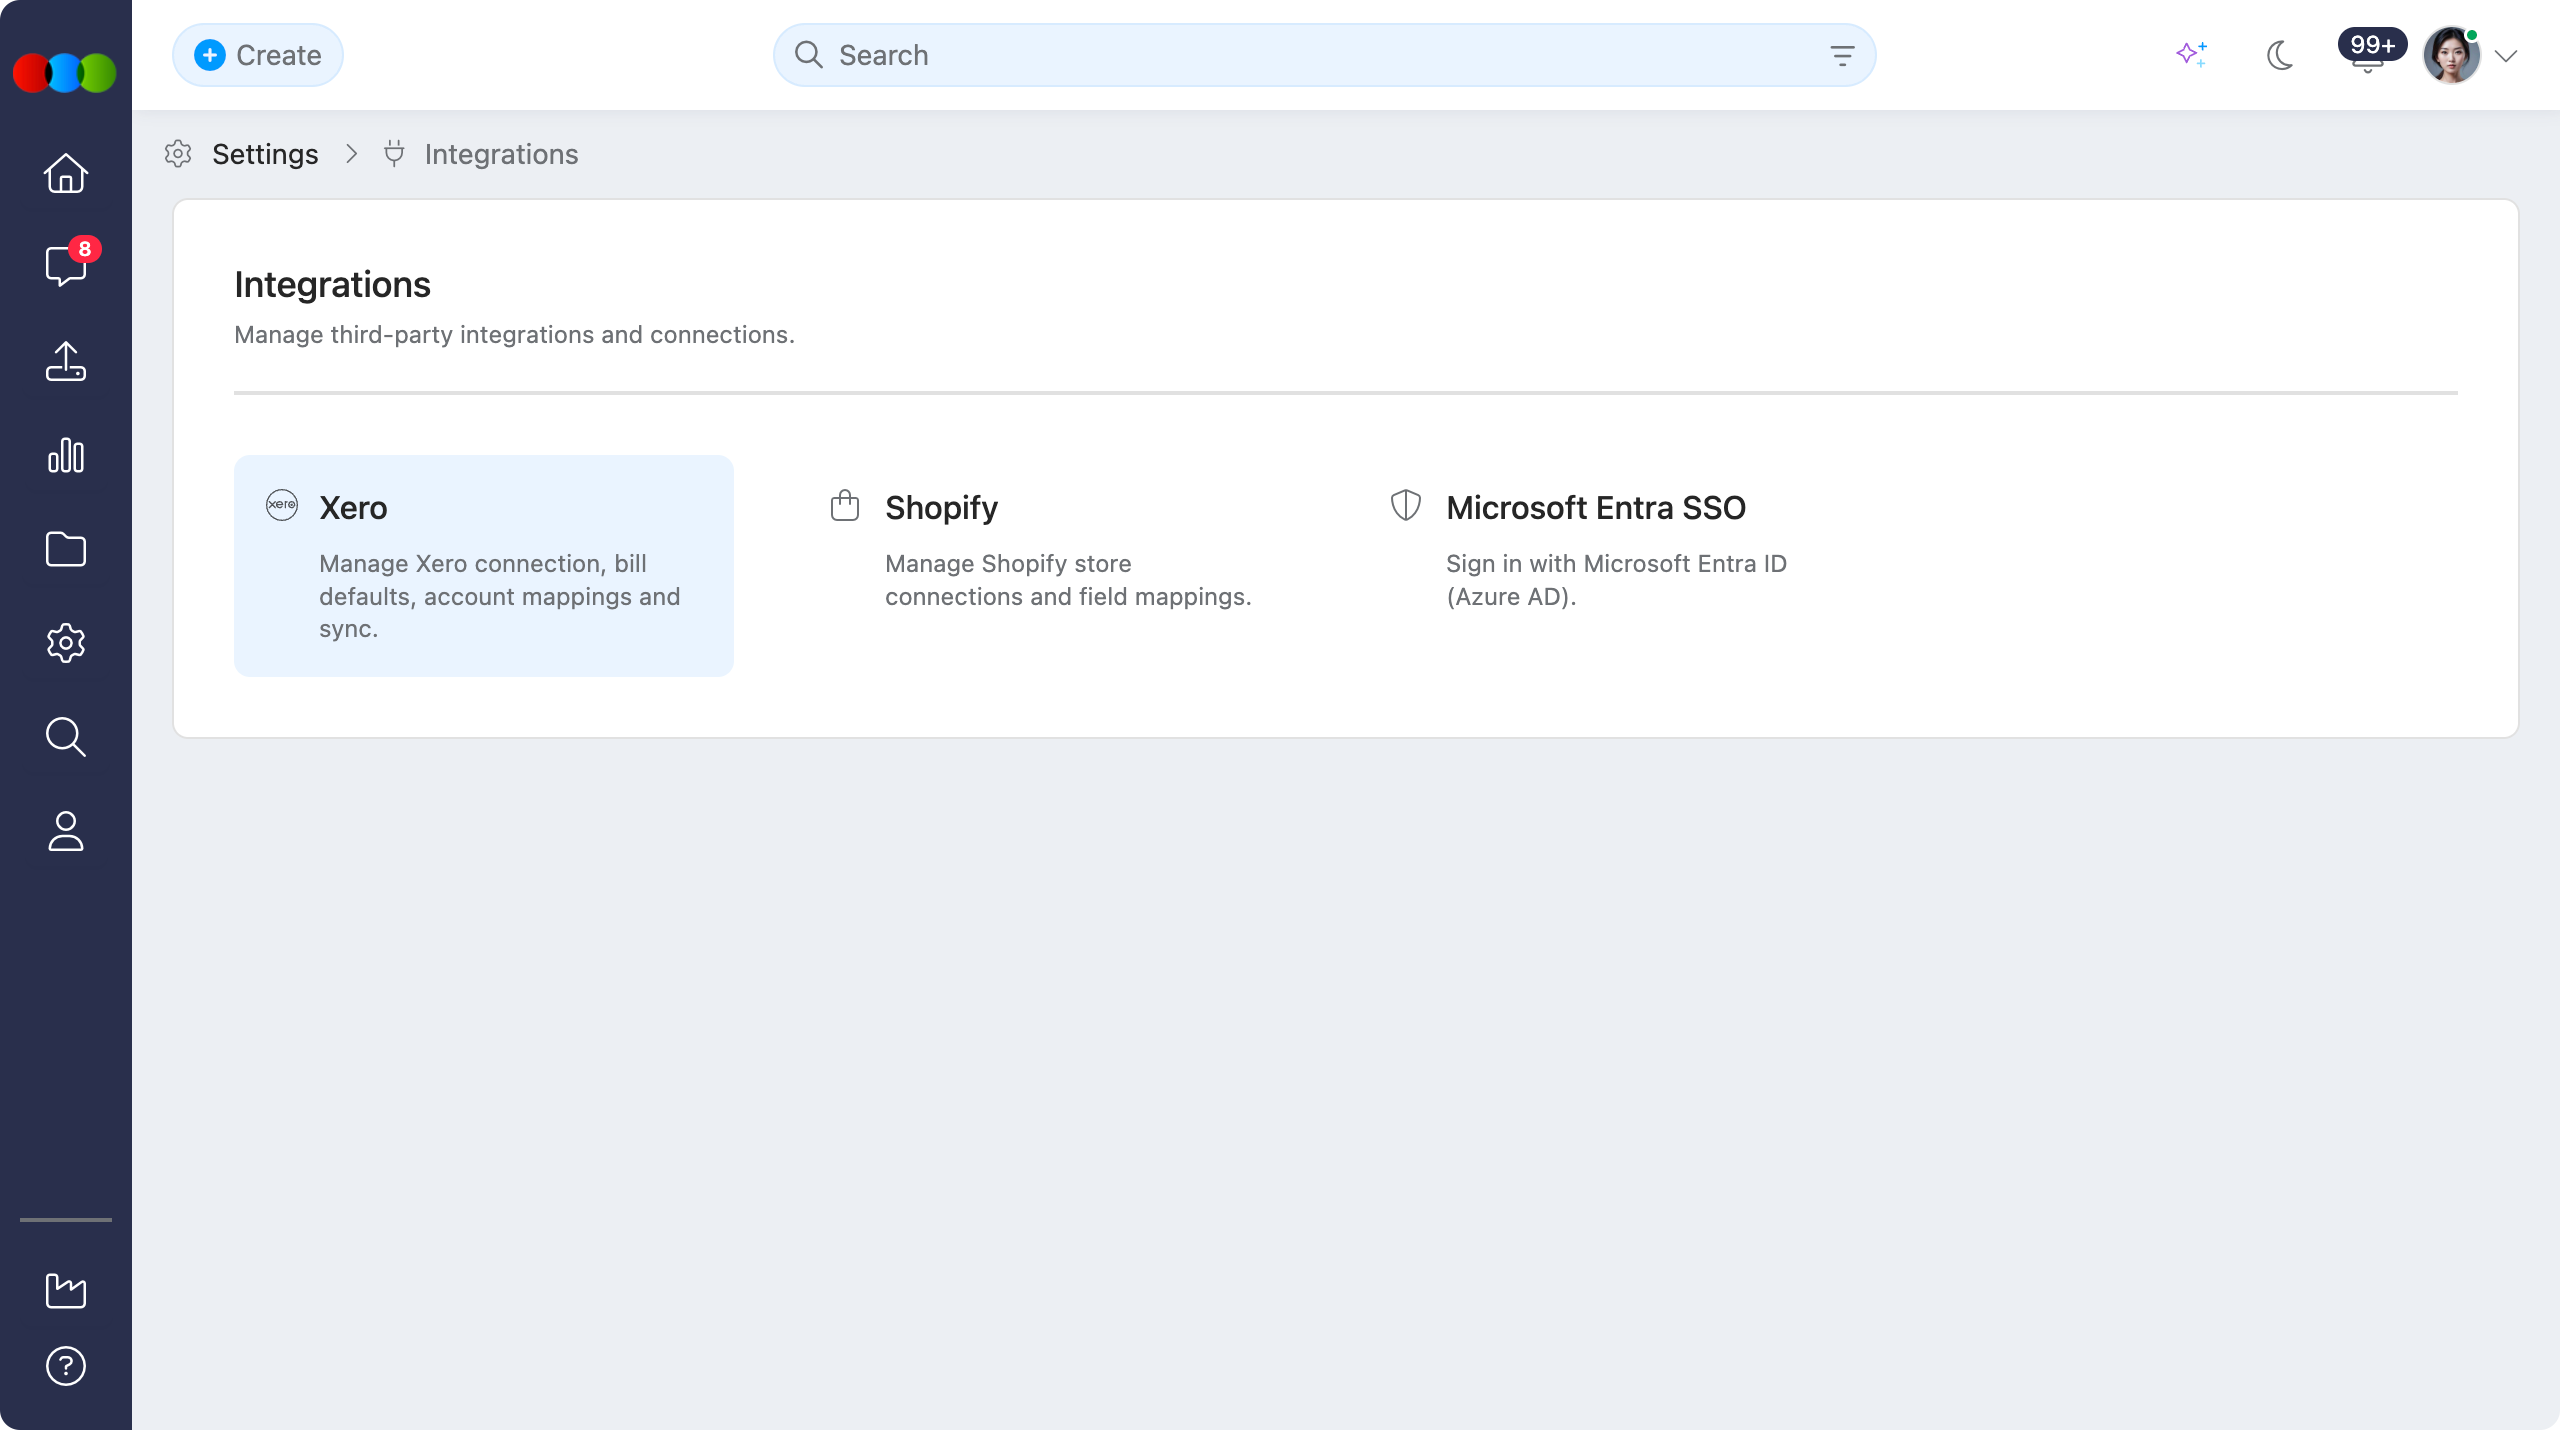2560x1430 pixels.
Task: Open the AI sparkle assistant icon
Action: click(x=2192, y=54)
